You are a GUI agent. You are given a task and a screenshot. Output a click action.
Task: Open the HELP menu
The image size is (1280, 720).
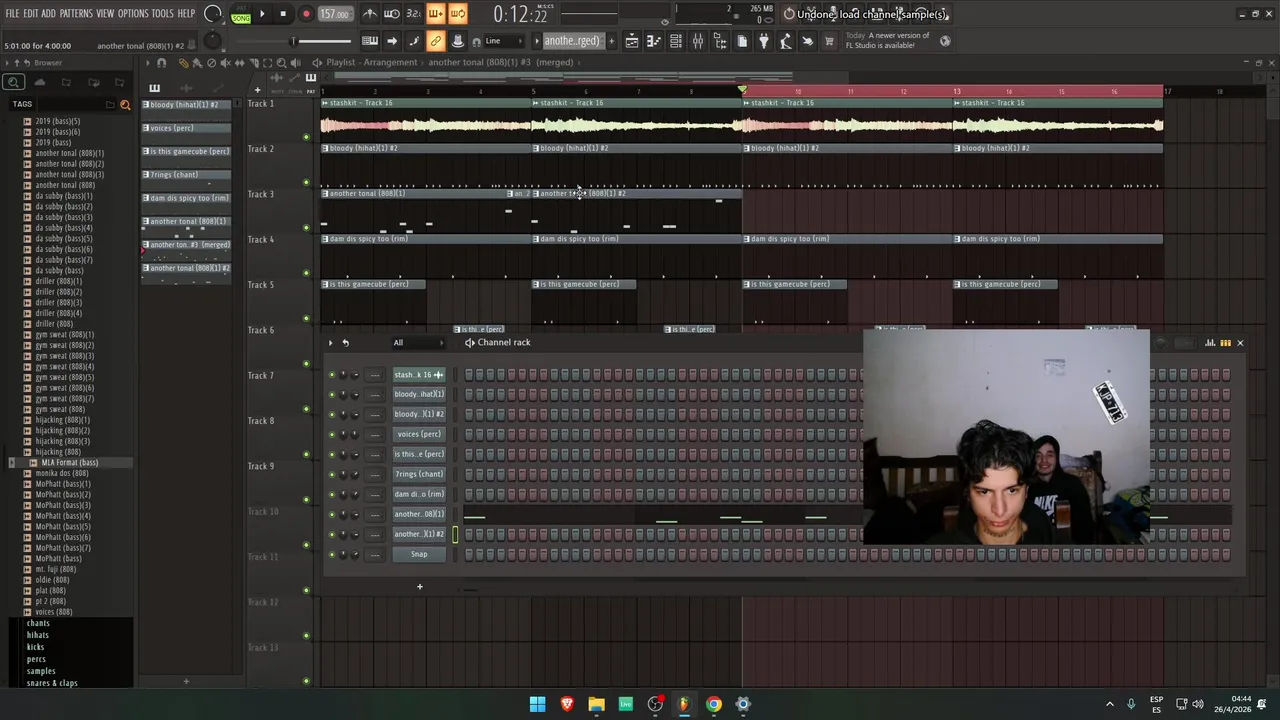coord(186,14)
